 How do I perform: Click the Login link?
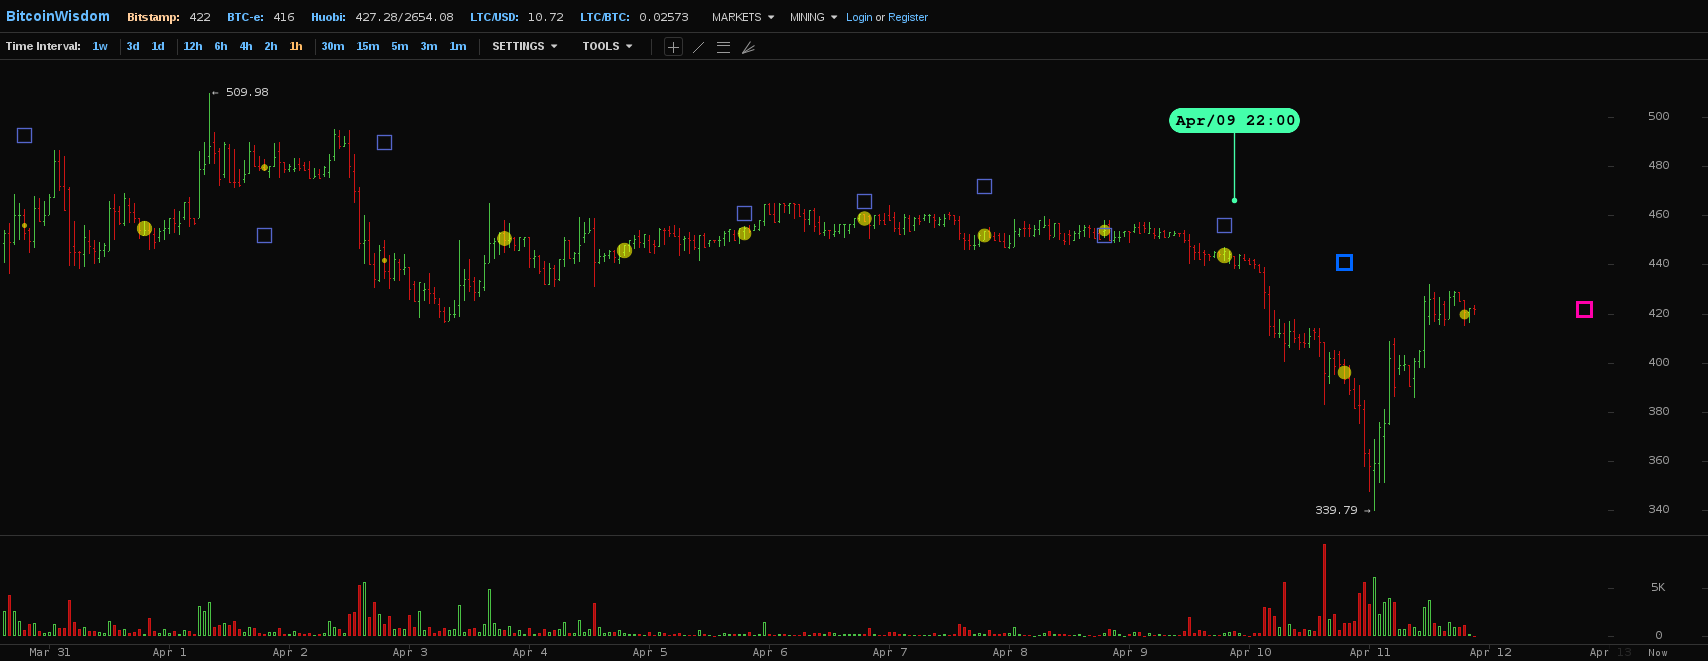click(x=859, y=18)
